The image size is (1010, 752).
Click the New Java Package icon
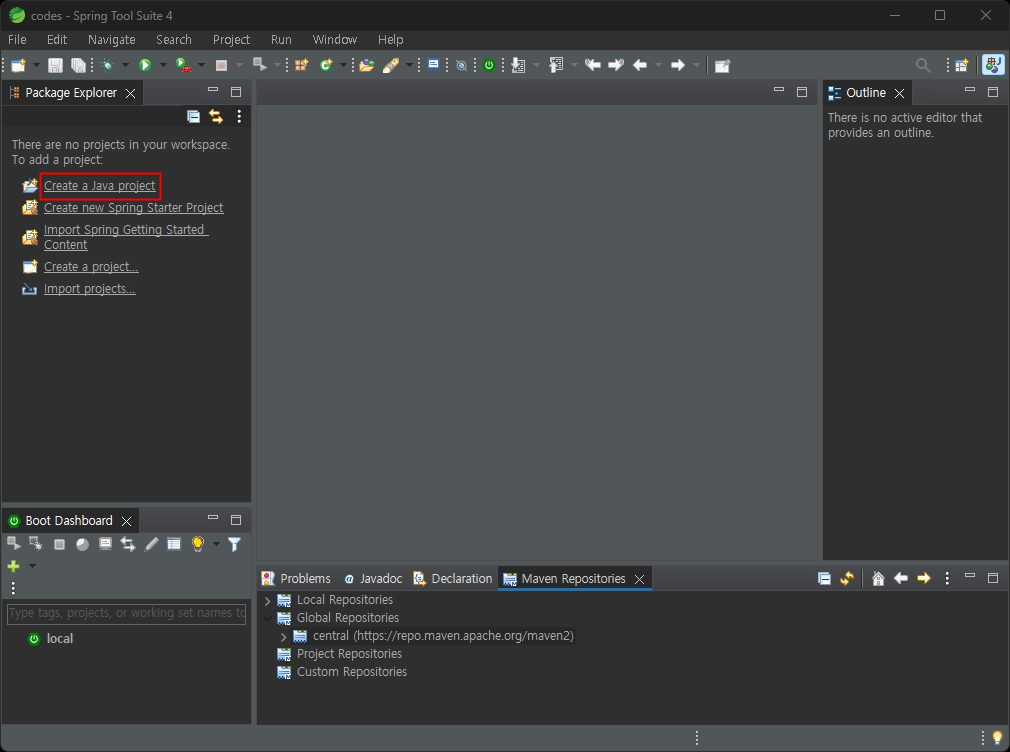coord(301,65)
